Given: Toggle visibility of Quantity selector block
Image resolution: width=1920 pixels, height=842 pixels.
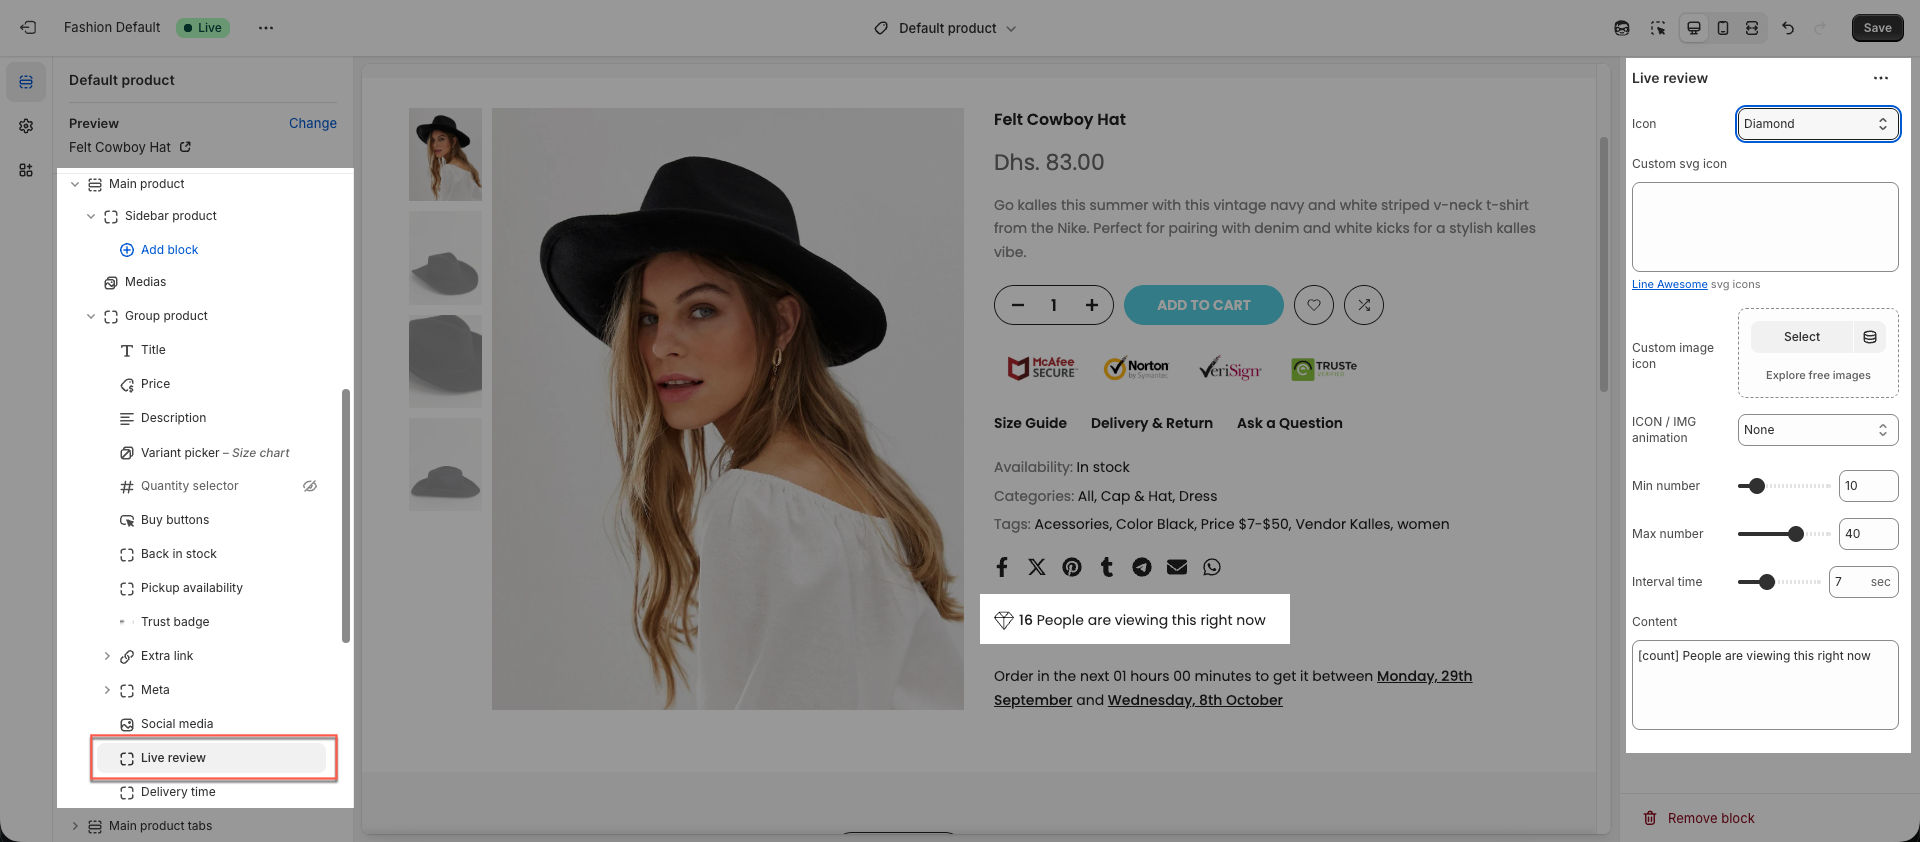Looking at the screenshot, I should (x=310, y=486).
